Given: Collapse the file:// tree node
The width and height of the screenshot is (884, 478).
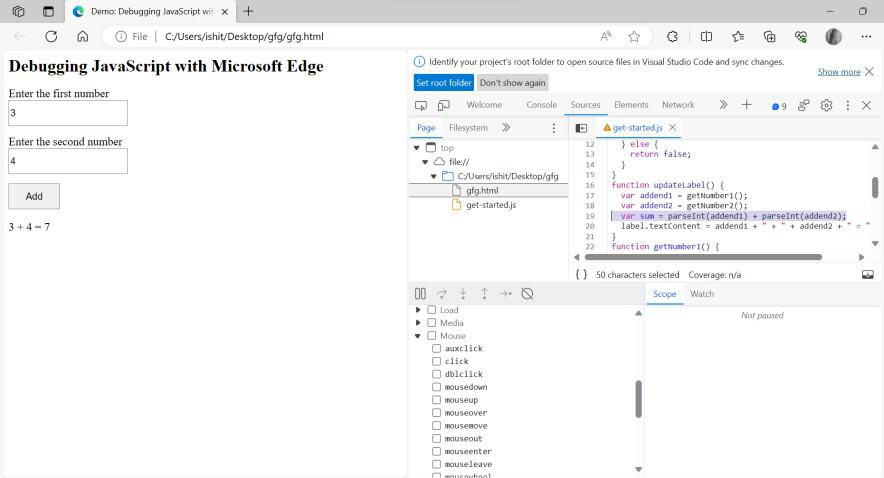Looking at the screenshot, I should click(425, 162).
